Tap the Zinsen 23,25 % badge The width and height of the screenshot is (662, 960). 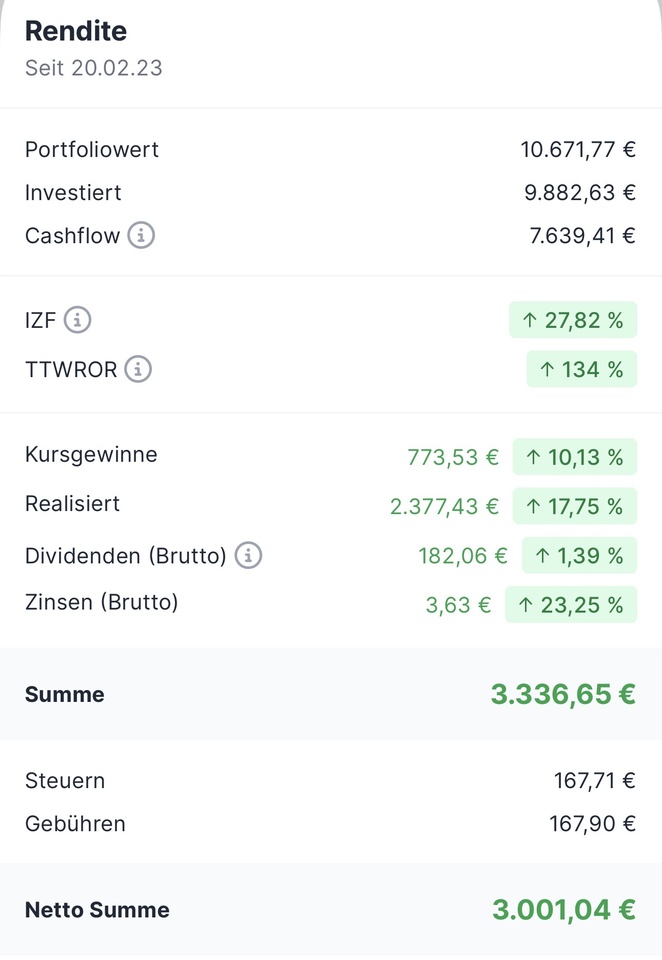click(x=571, y=604)
